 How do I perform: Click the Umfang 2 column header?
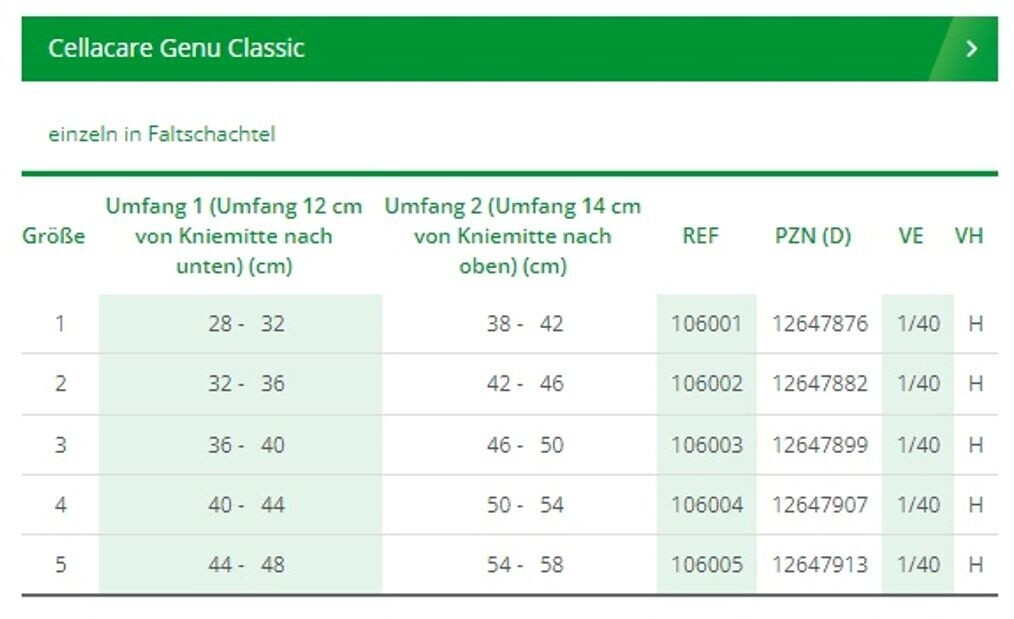pyautogui.click(x=512, y=237)
